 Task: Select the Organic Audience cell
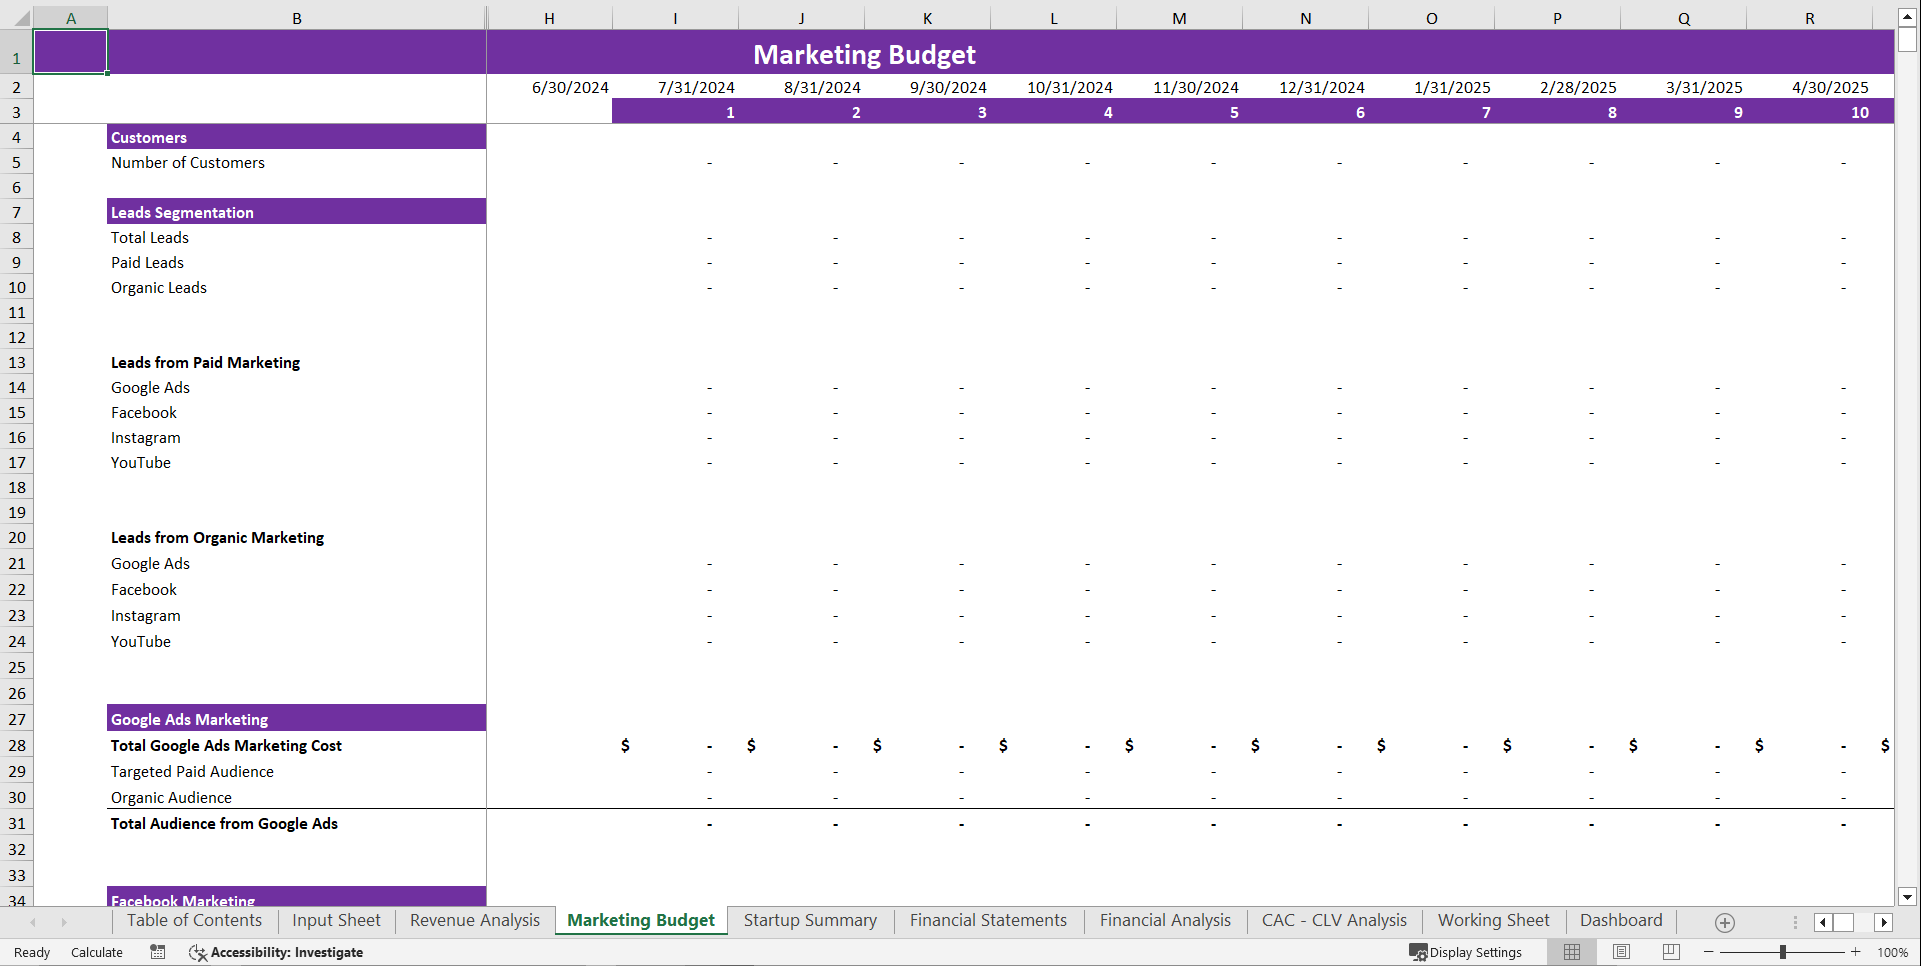coord(296,797)
